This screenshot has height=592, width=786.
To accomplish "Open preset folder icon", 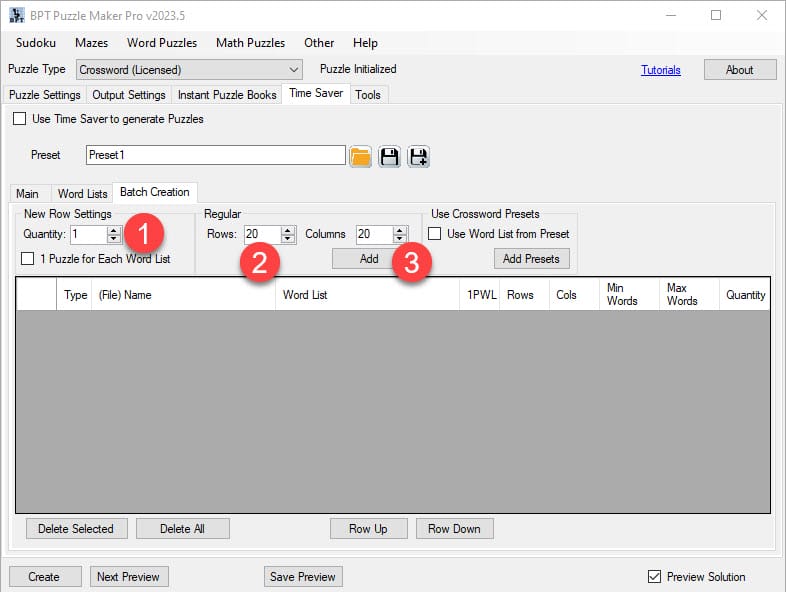I will pyautogui.click(x=361, y=156).
